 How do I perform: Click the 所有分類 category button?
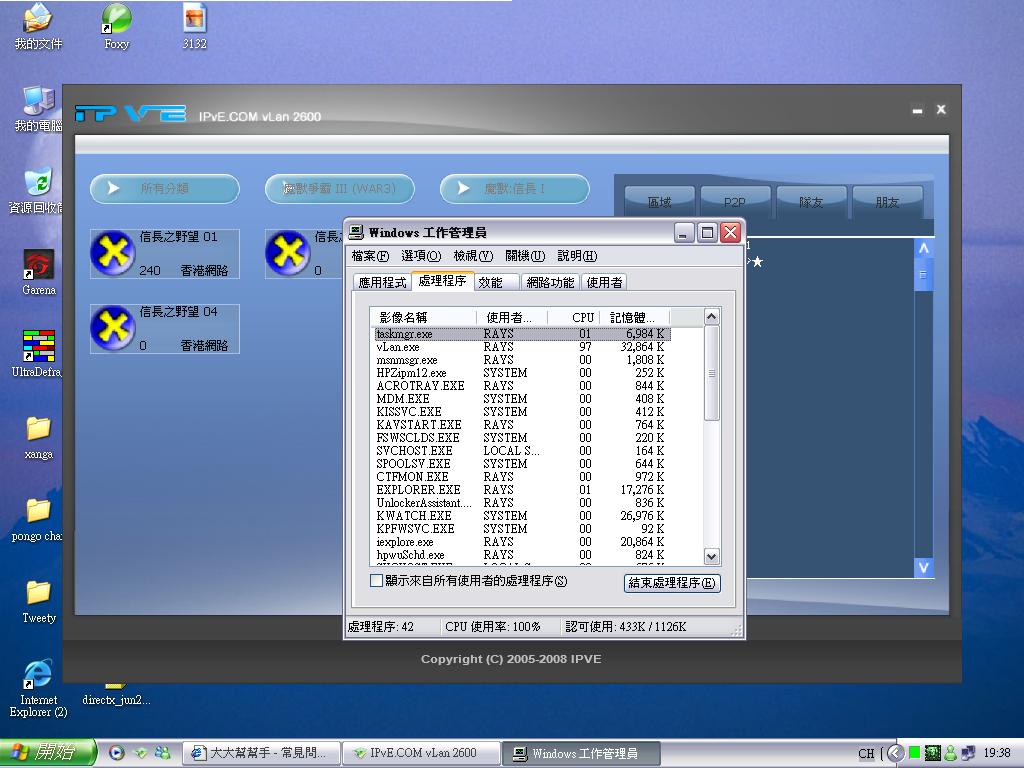click(x=165, y=189)
